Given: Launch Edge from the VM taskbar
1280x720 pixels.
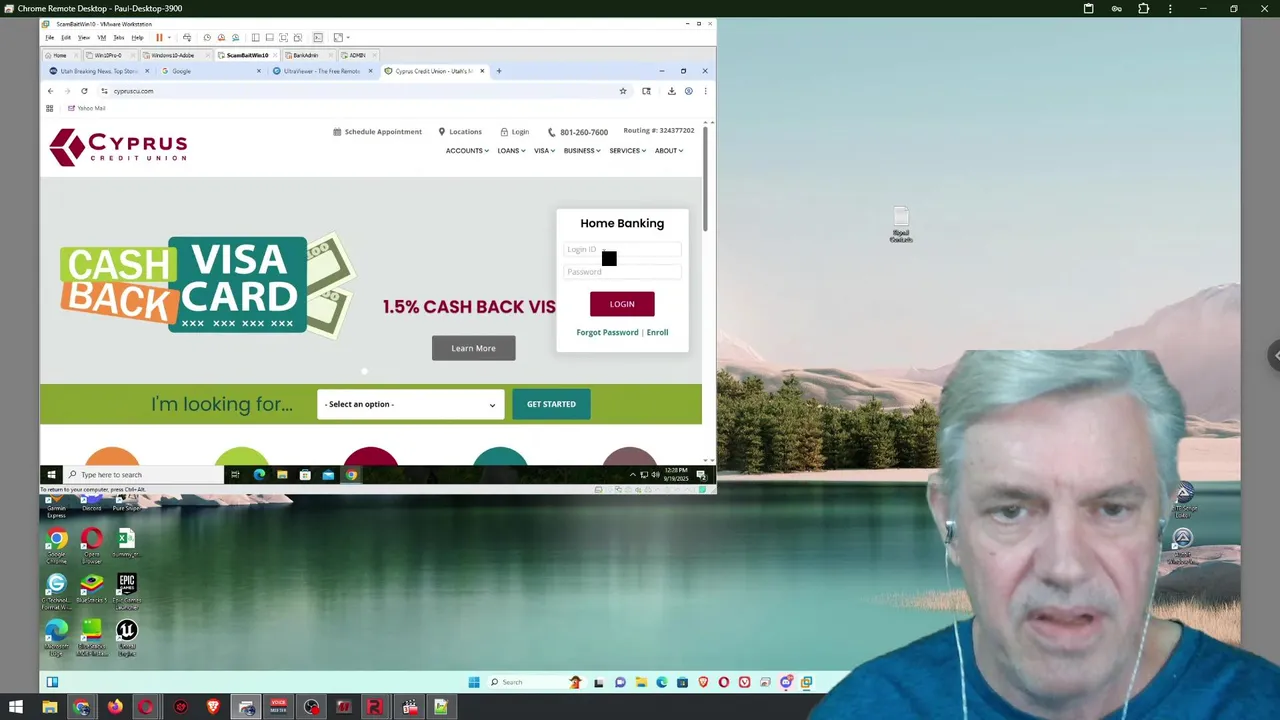Looking at the screenshot, I should pyautogui.click(x=259, y=475).
